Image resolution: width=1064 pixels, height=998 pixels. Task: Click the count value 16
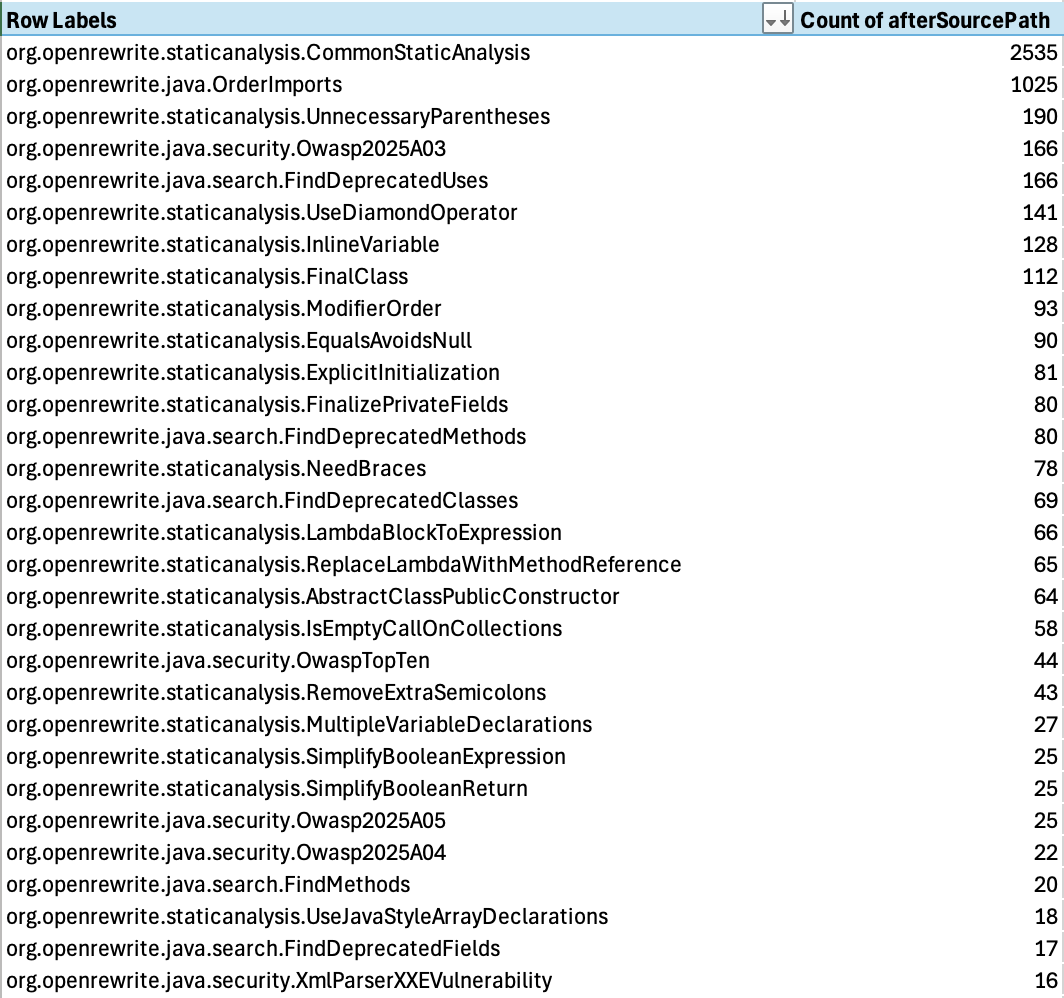coord(1046,980)
